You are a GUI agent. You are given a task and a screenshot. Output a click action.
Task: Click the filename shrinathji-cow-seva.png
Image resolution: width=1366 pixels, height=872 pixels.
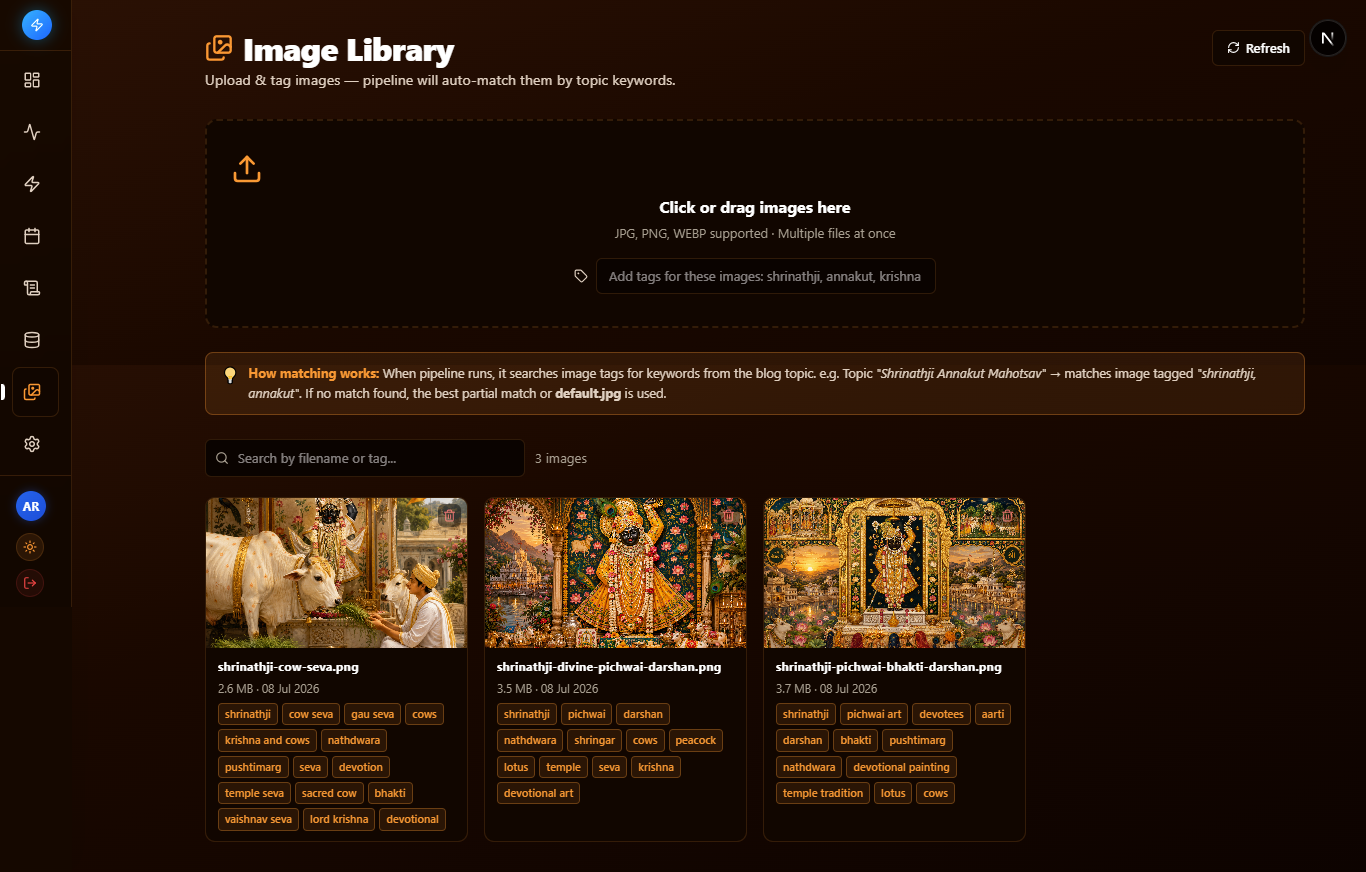point(288,667)
